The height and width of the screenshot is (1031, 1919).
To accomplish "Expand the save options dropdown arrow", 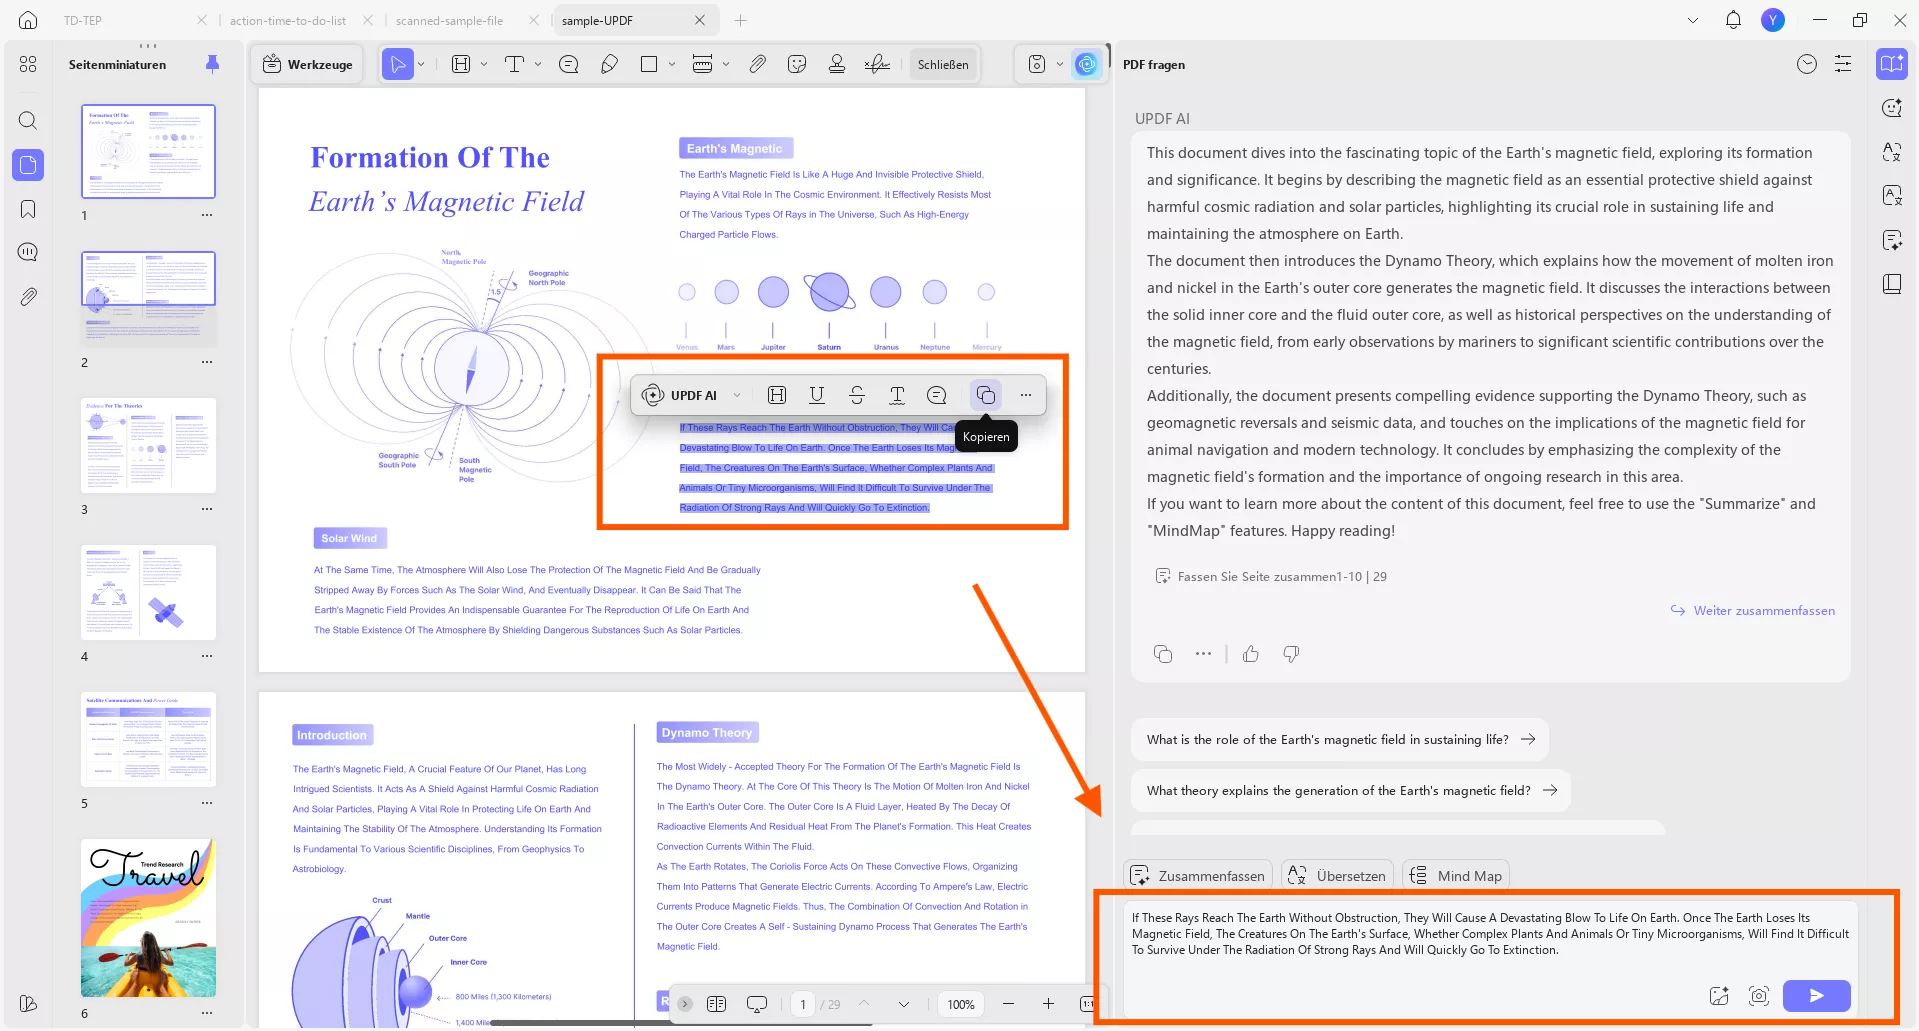I will pyautogui.click(x=1060, y=64).
